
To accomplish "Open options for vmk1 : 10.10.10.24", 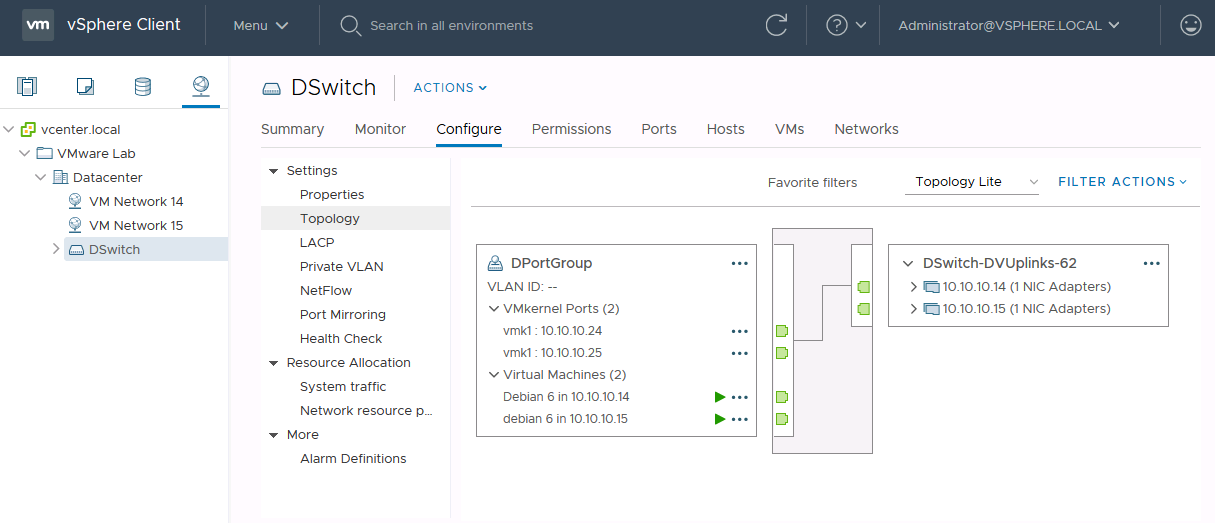I will [740, 331].
